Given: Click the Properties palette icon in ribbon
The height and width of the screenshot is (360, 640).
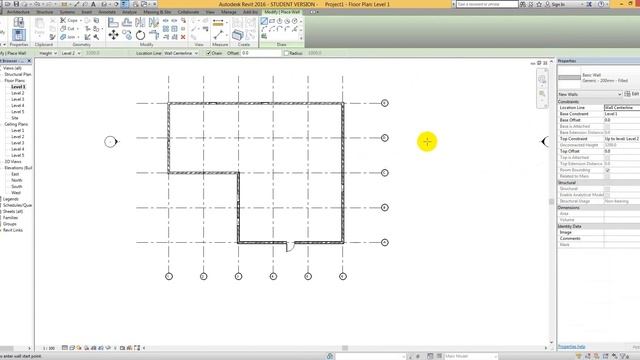Looking at the screenshot, I should pos(18,35).
